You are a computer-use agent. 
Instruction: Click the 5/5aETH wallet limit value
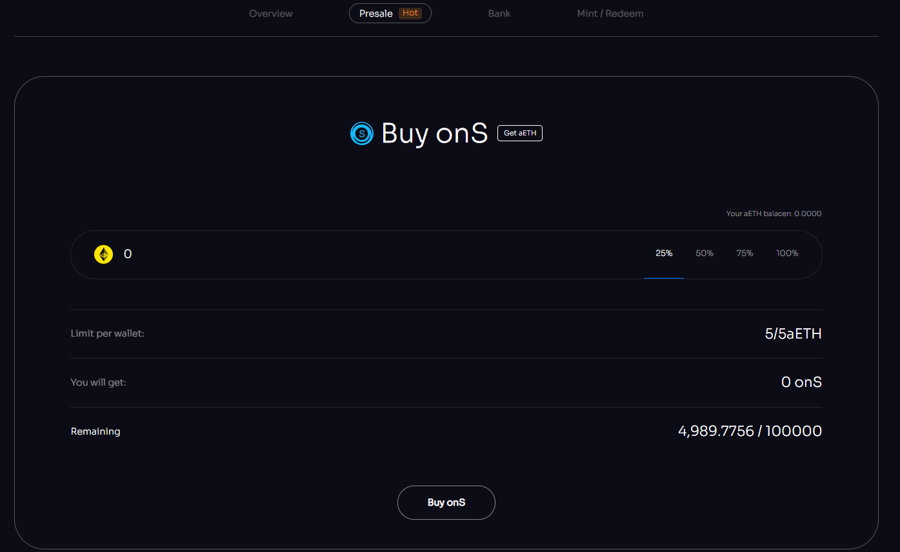point(793,334)
